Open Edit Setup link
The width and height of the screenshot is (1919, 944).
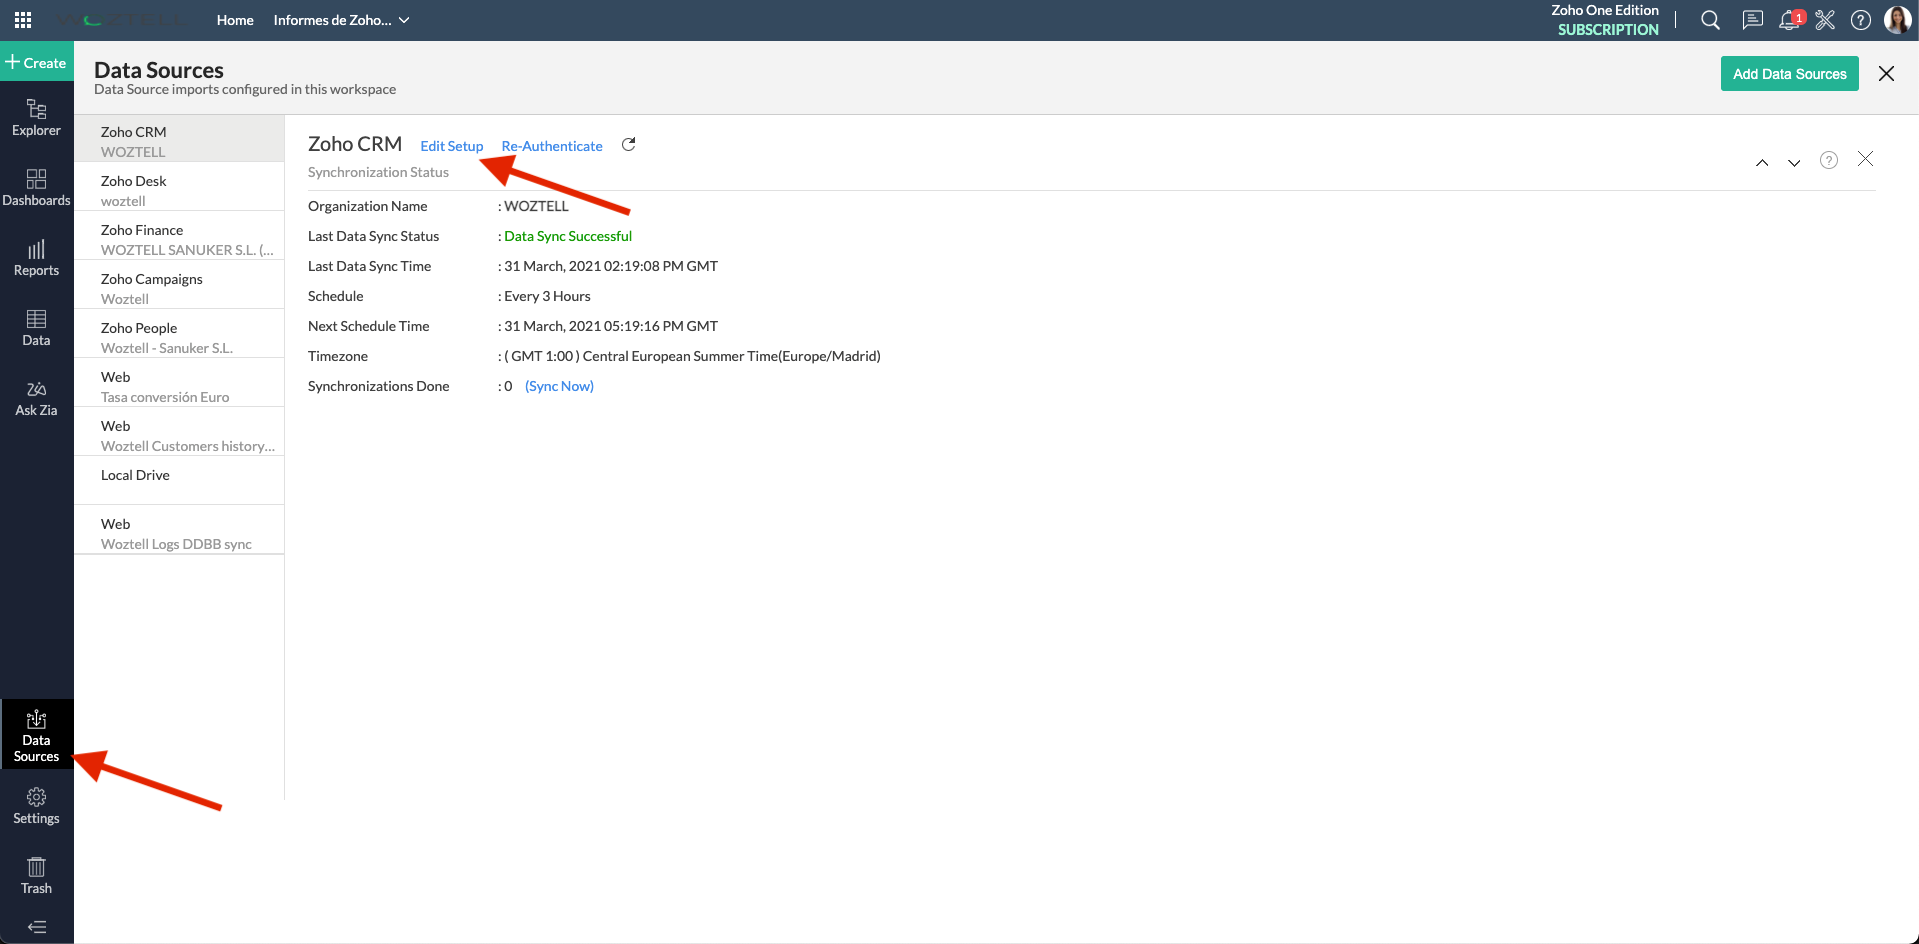(452, 146)
